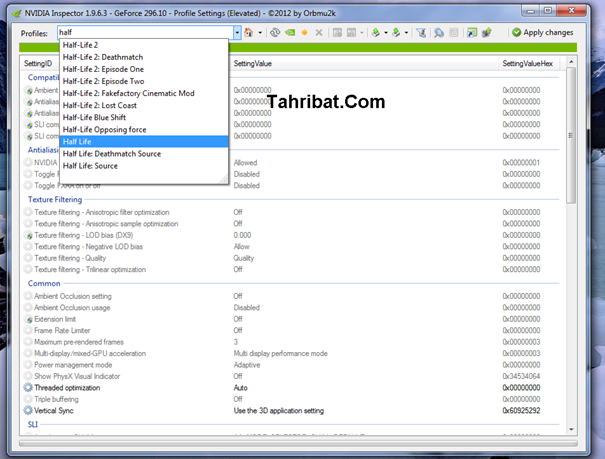Screen dimensions: 605x459
Task: Click the gray X delete profile icon
Action: 319,33
